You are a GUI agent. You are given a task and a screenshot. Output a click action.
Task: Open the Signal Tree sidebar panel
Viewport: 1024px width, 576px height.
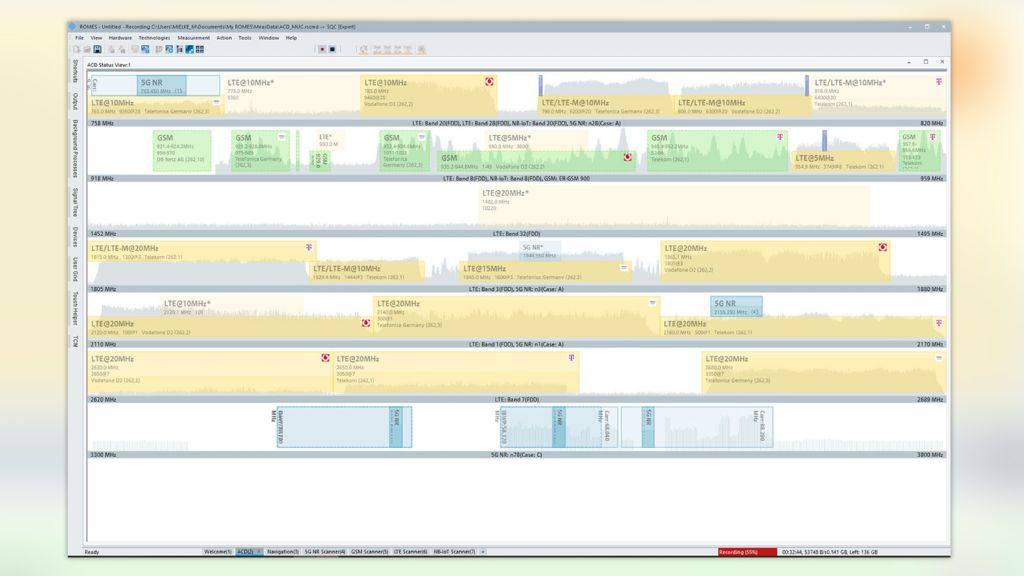pyautogui.click(x=73, y=200)
